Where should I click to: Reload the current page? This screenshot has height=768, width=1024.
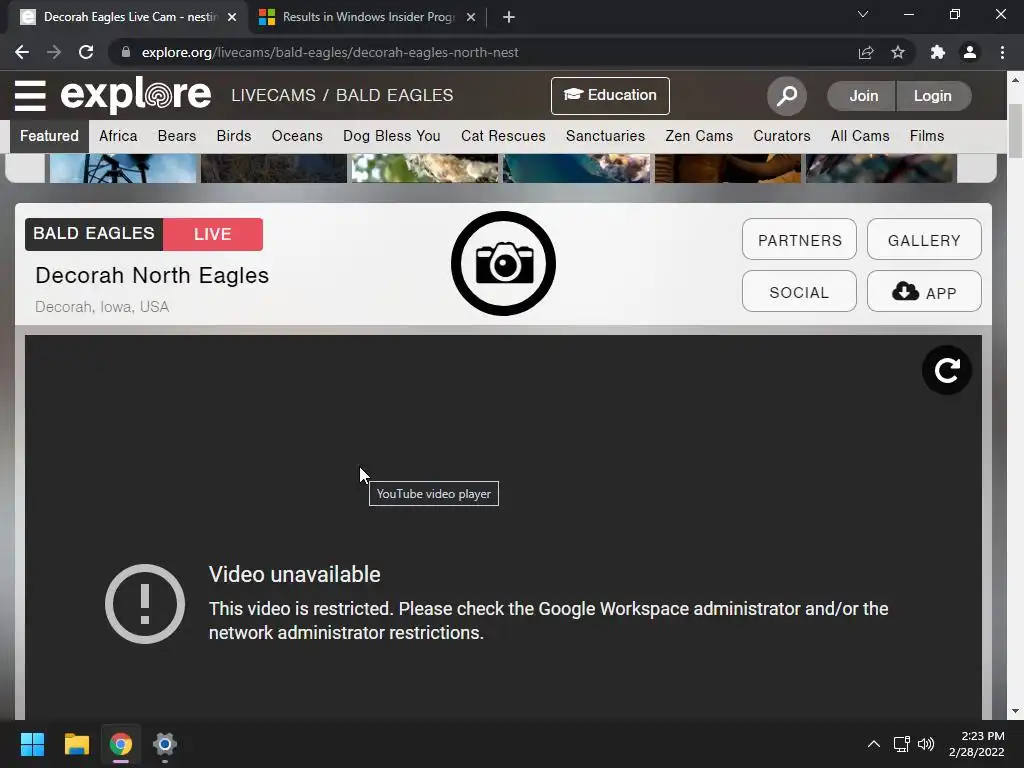[86, 52]
